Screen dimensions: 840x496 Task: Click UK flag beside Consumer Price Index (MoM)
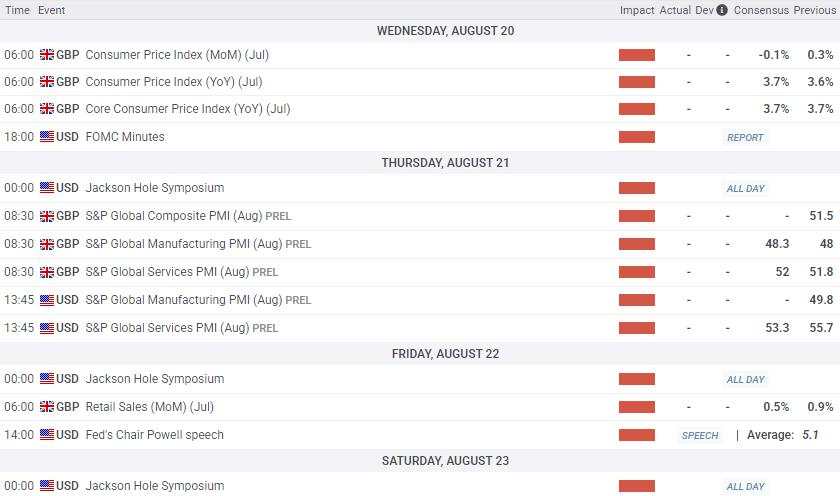coord(47,55)
